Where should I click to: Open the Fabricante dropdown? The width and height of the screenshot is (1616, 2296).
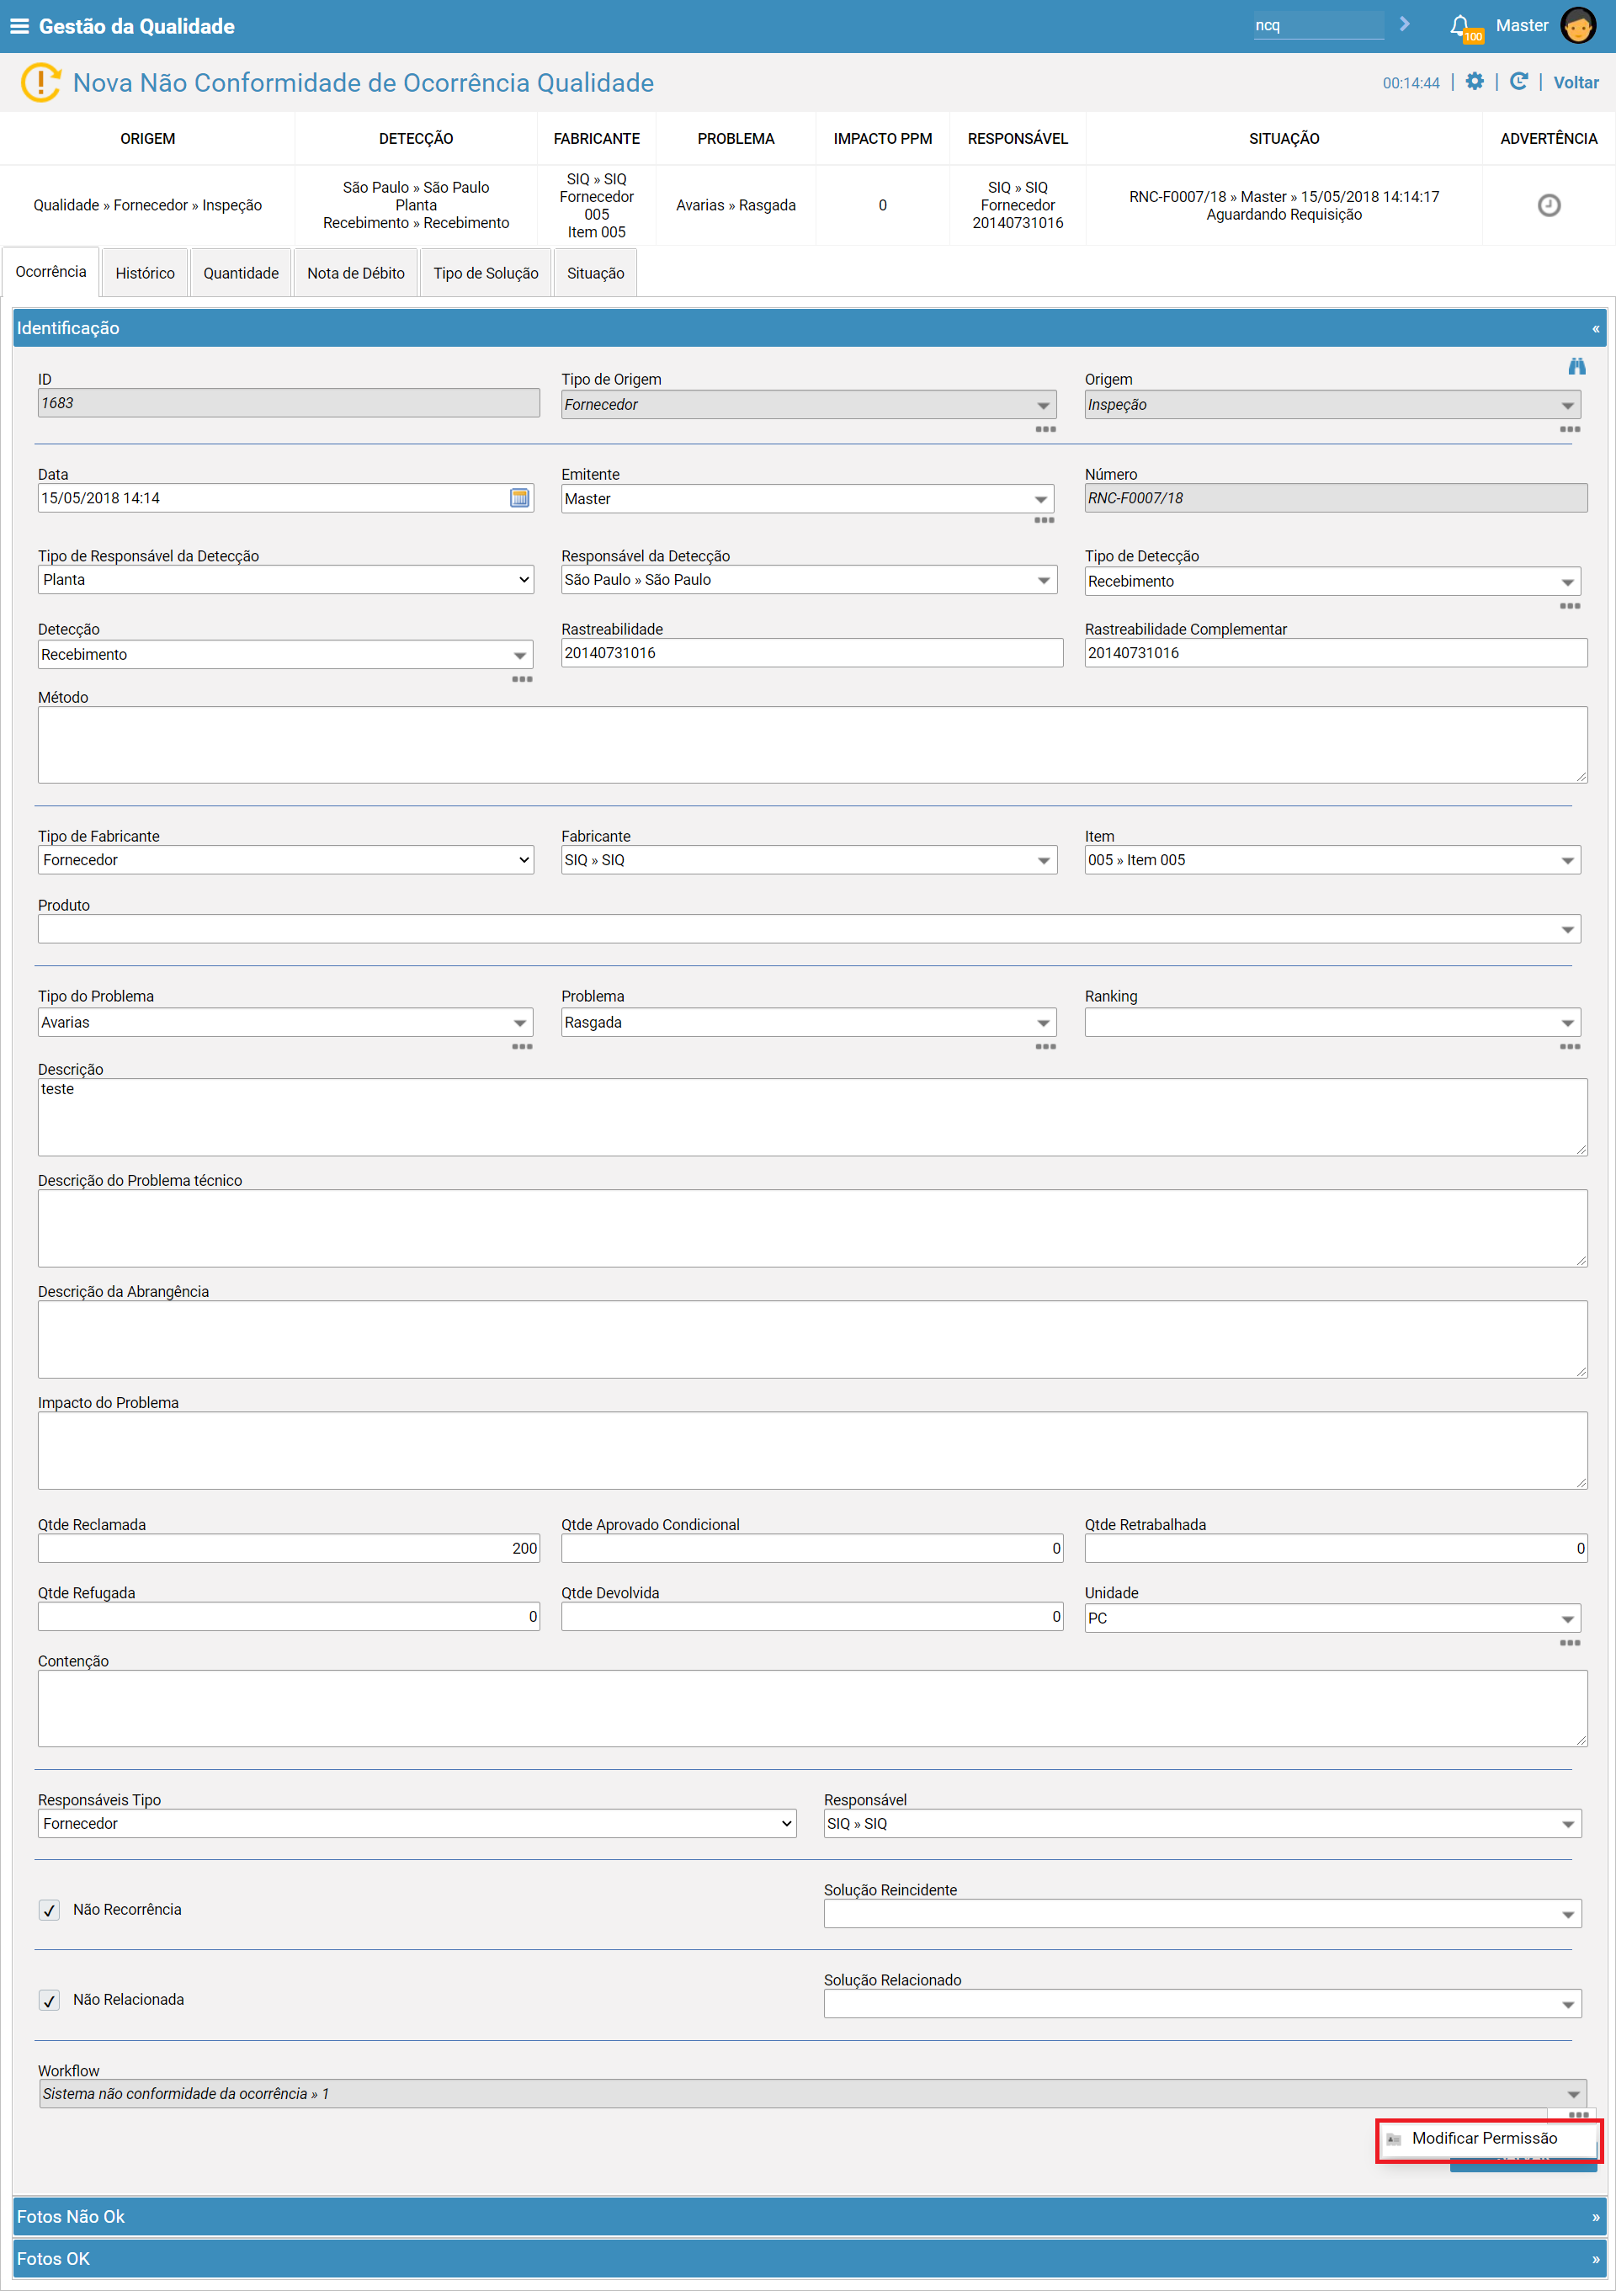coord(809,860)
